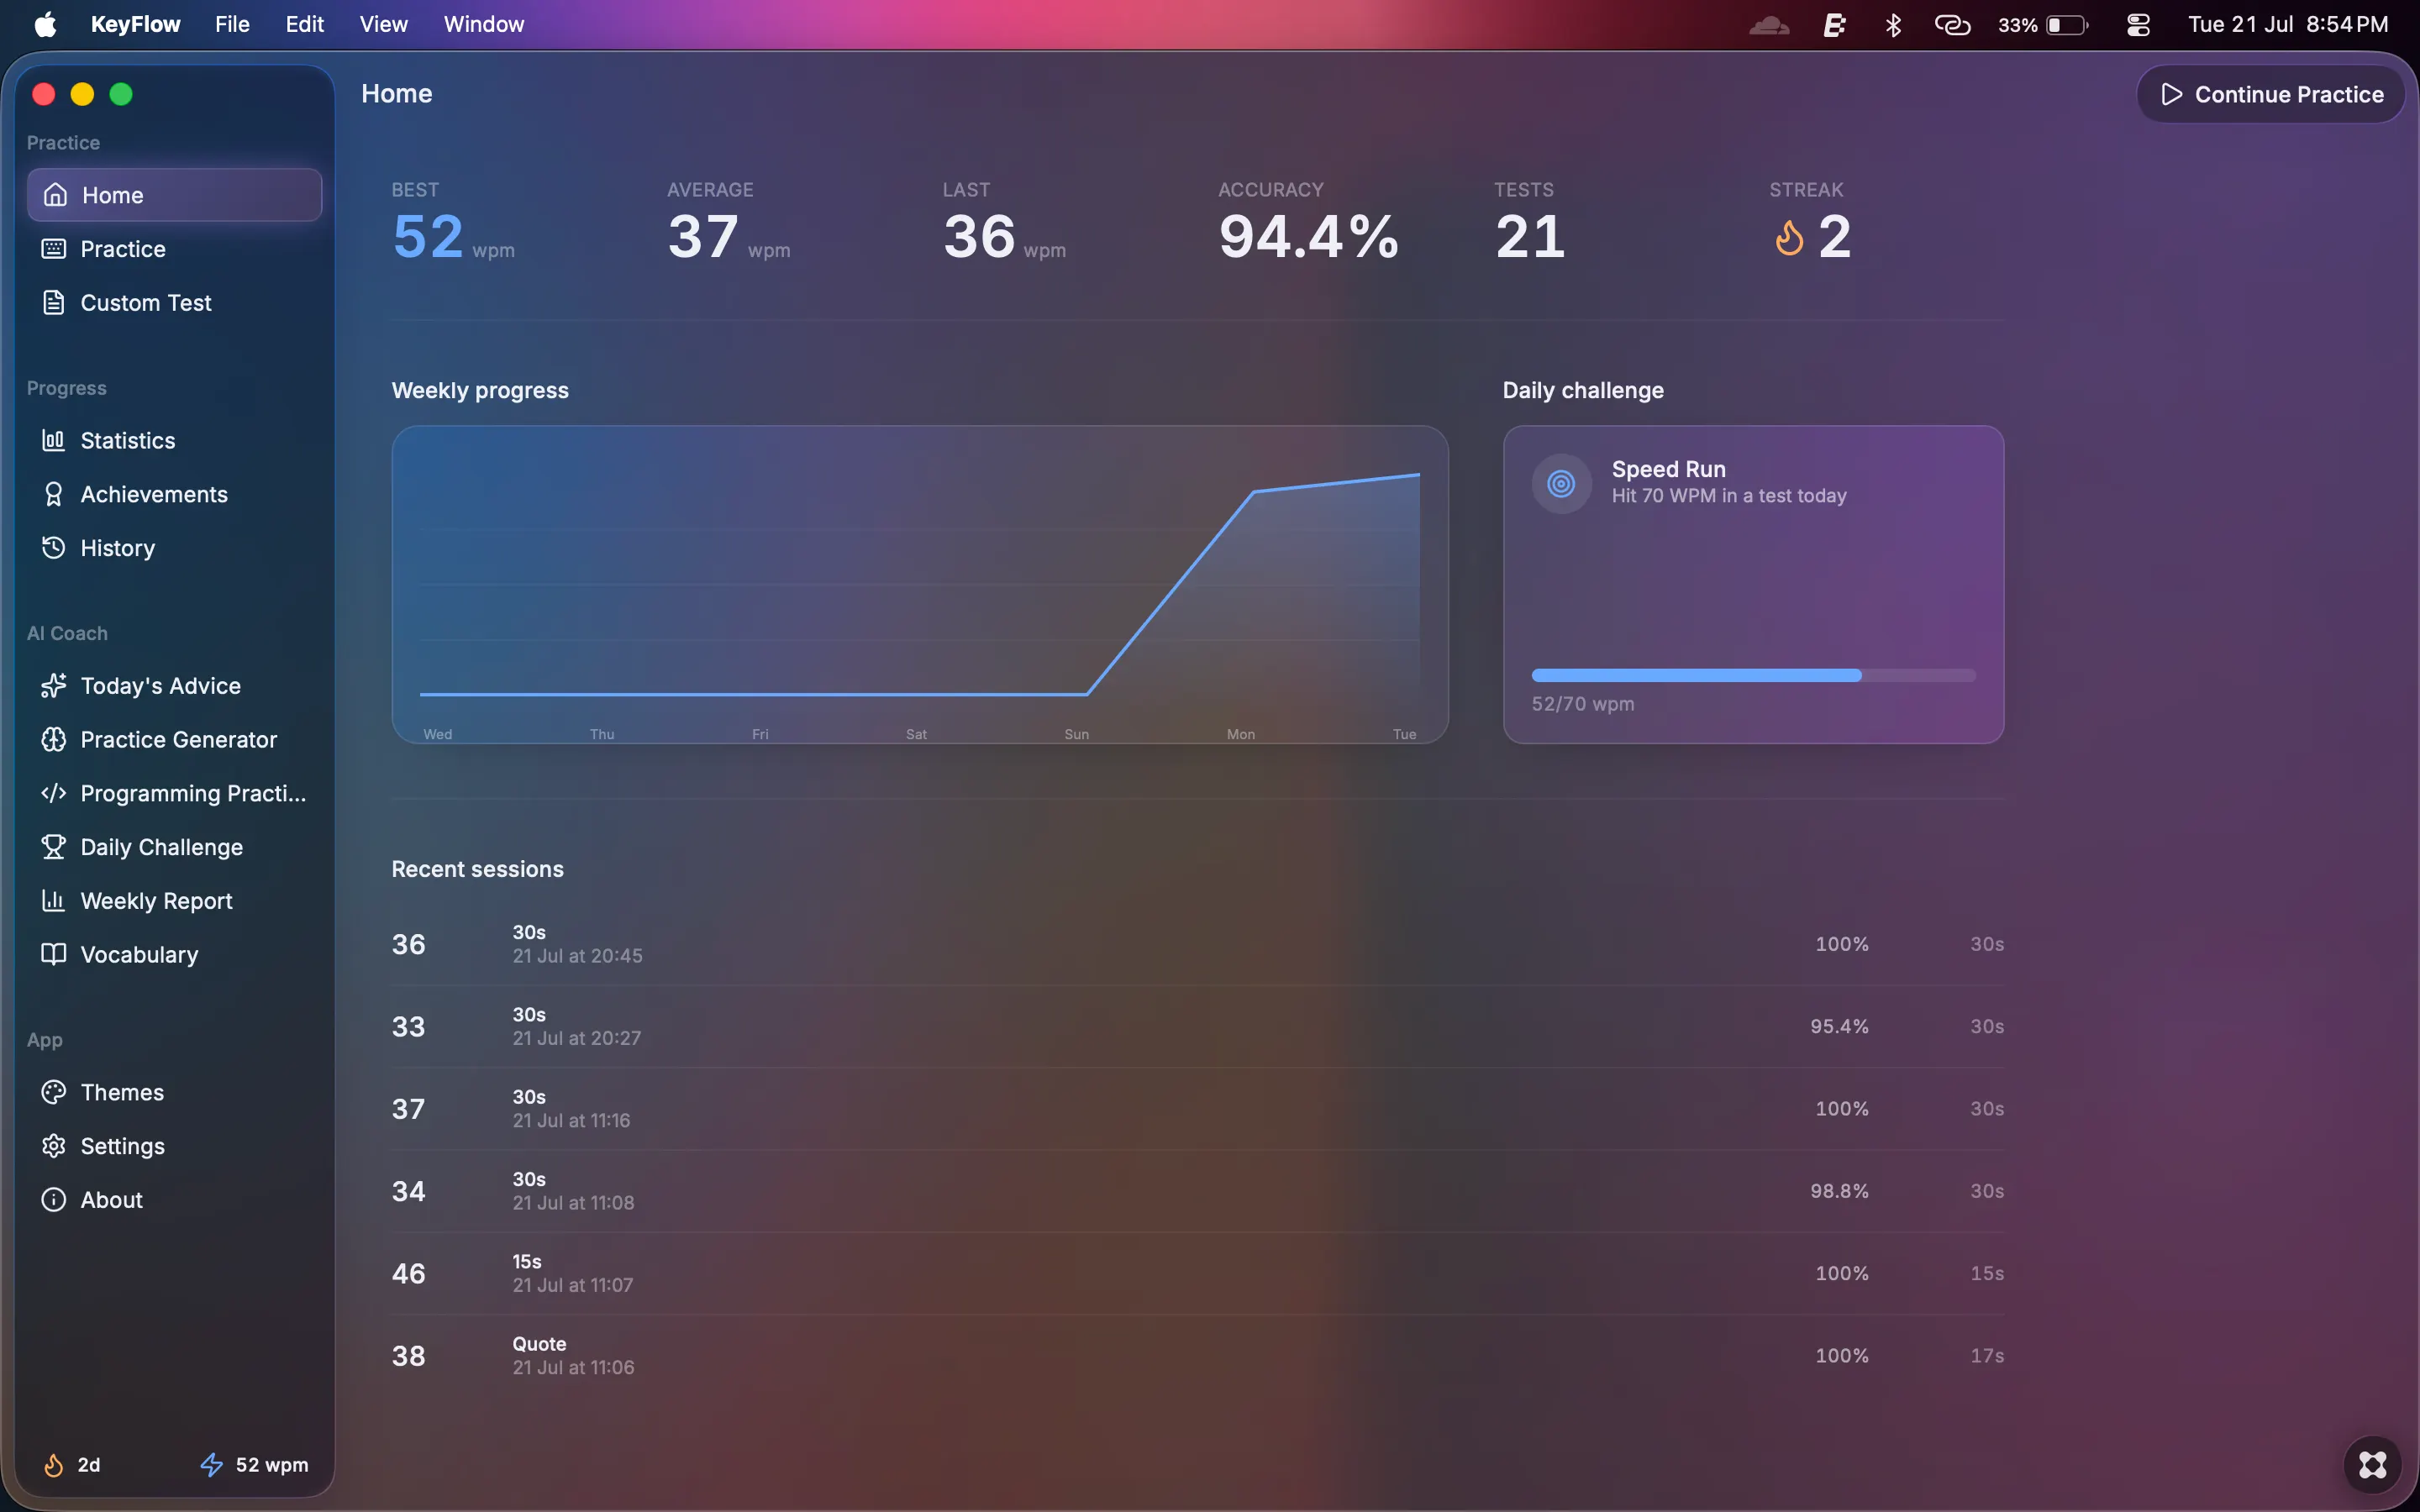The image size is (2420, 1512).
Task: Click the AVERAGE 37 wpm stat
Action: point(729,223)
